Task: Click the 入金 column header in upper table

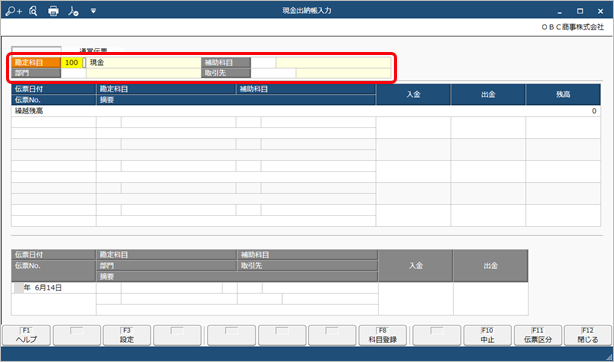Action: pyautogui.click(x=413, y=94)
